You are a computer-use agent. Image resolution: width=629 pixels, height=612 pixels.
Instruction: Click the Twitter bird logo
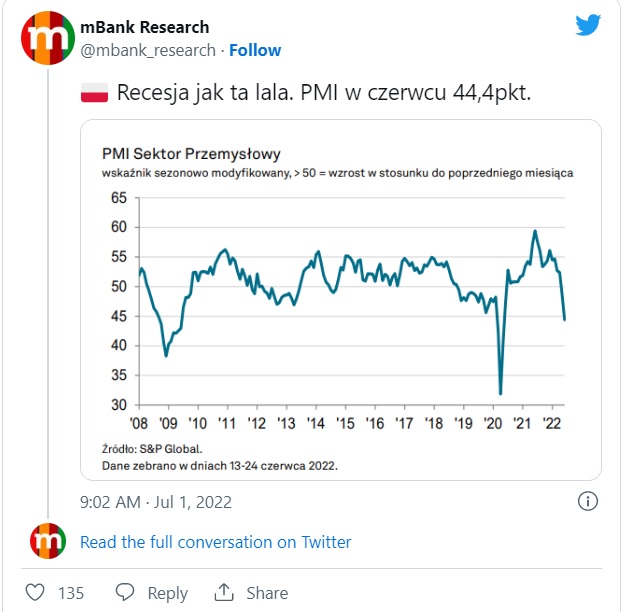click(x=588, y=25)
